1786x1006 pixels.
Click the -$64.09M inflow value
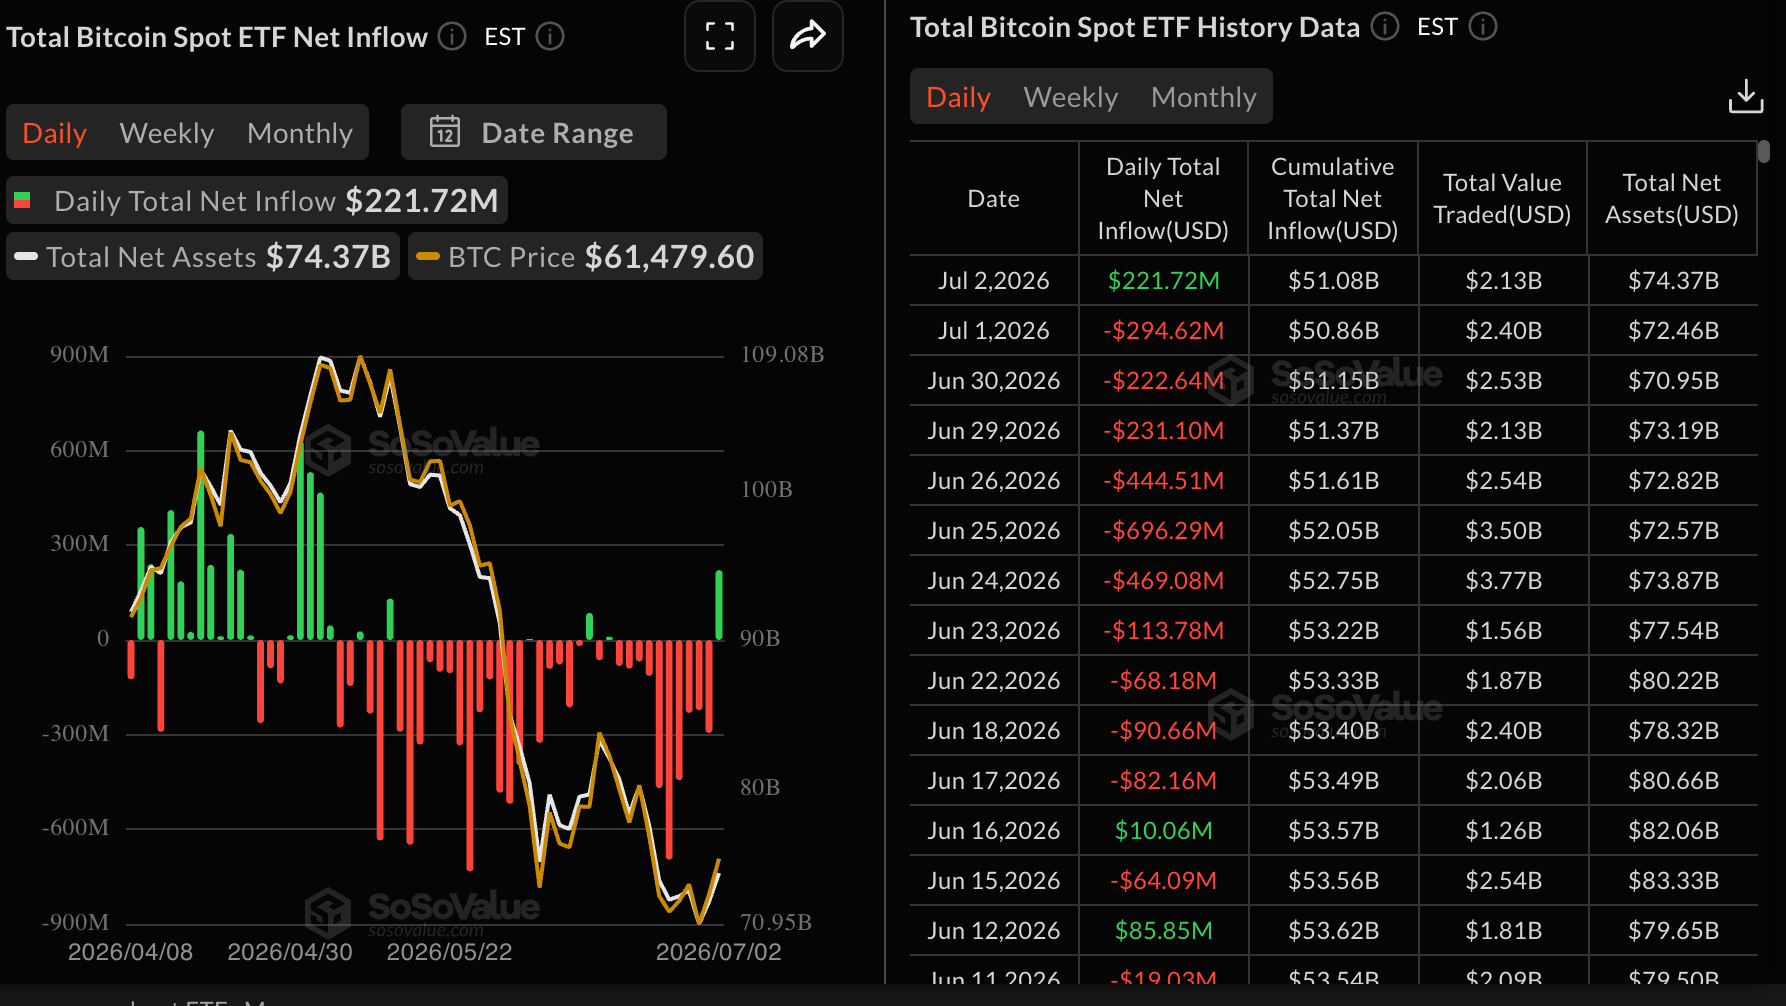pyautogui.click(x=1163, y=881)
